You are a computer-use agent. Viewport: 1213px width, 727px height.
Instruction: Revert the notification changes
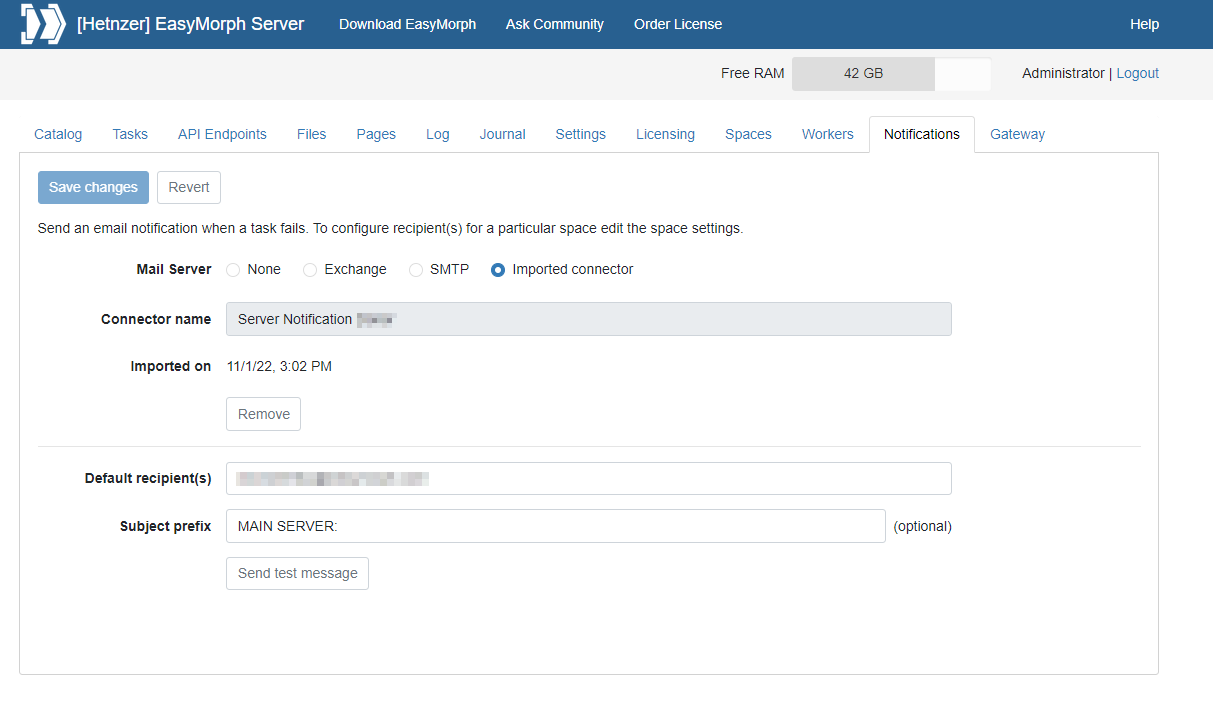click(189, 188)
